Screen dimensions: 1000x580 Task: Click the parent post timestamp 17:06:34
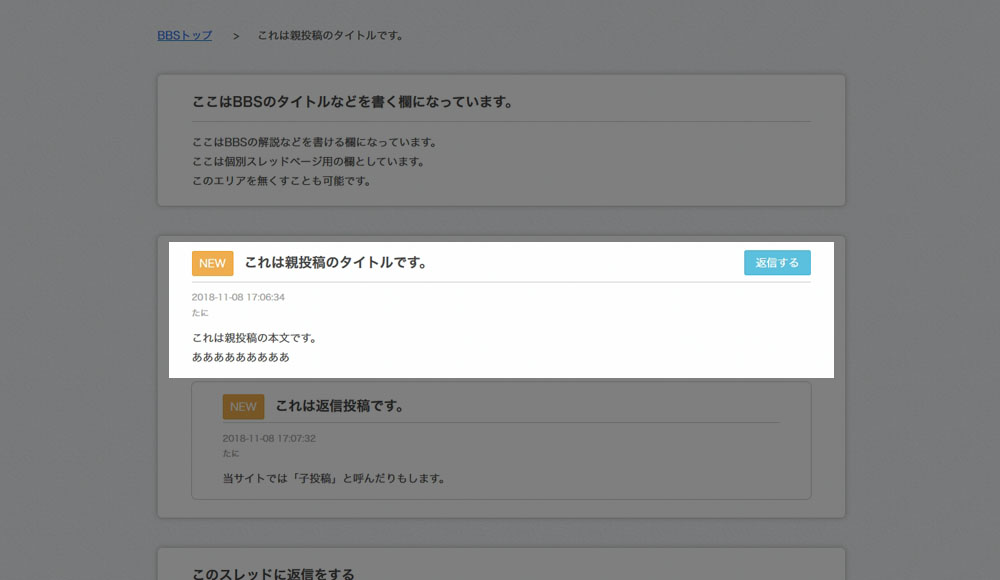[238, 297]
